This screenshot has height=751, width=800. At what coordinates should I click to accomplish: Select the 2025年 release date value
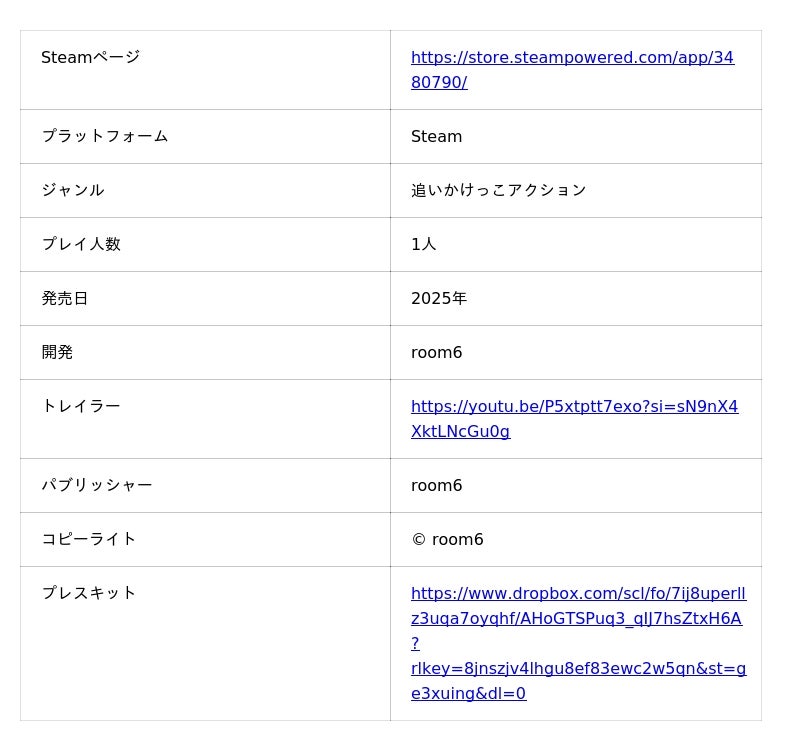[x=439, y=298]
